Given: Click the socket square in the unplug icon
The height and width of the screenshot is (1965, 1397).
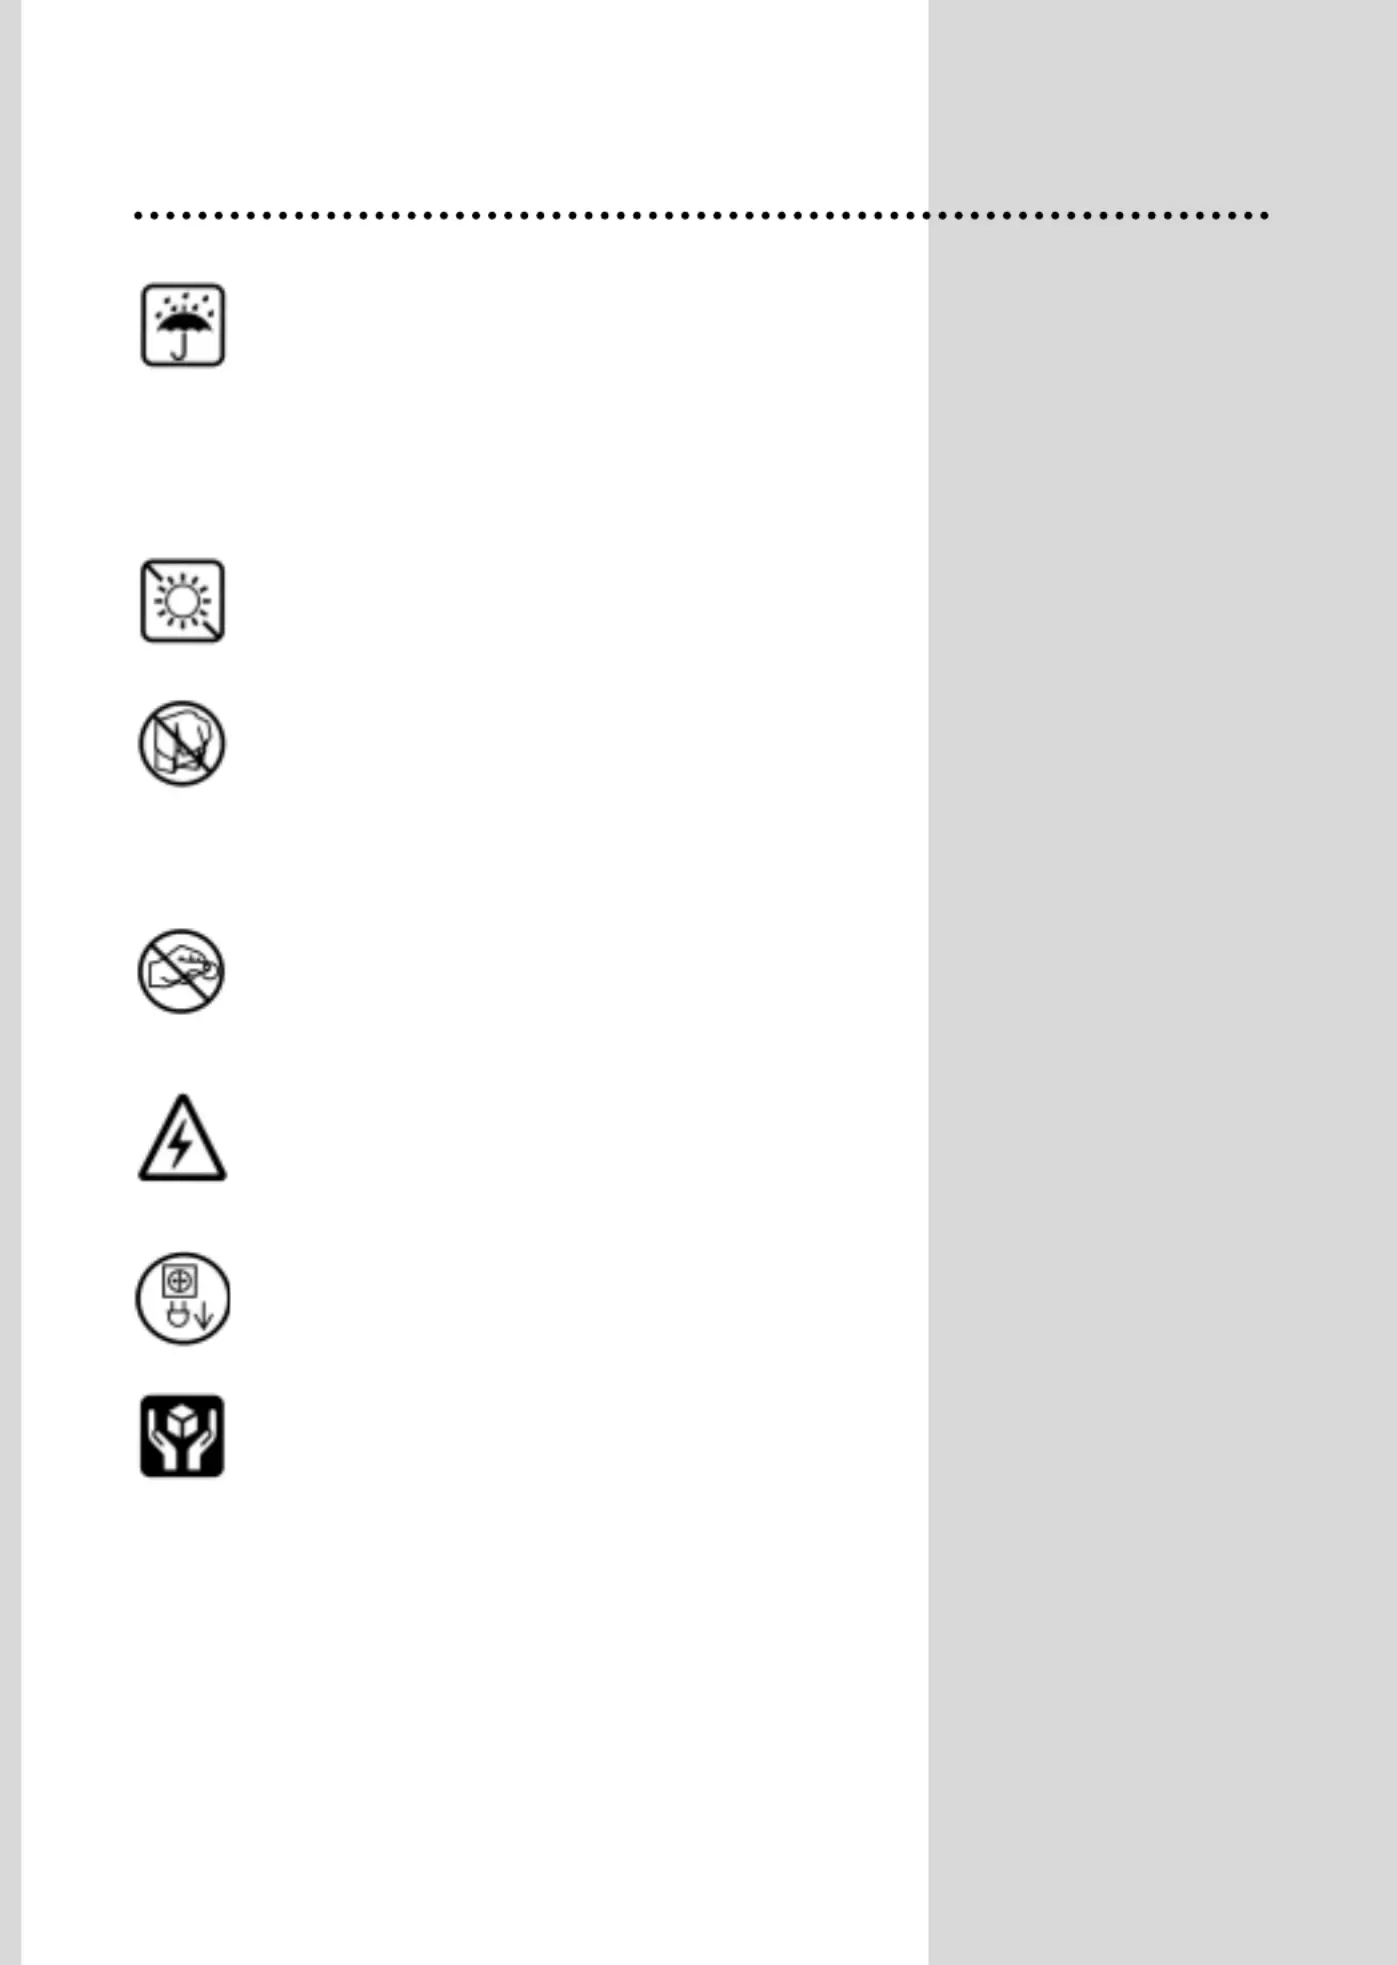Looking at the screenshot, I should tap(180, 1280).
